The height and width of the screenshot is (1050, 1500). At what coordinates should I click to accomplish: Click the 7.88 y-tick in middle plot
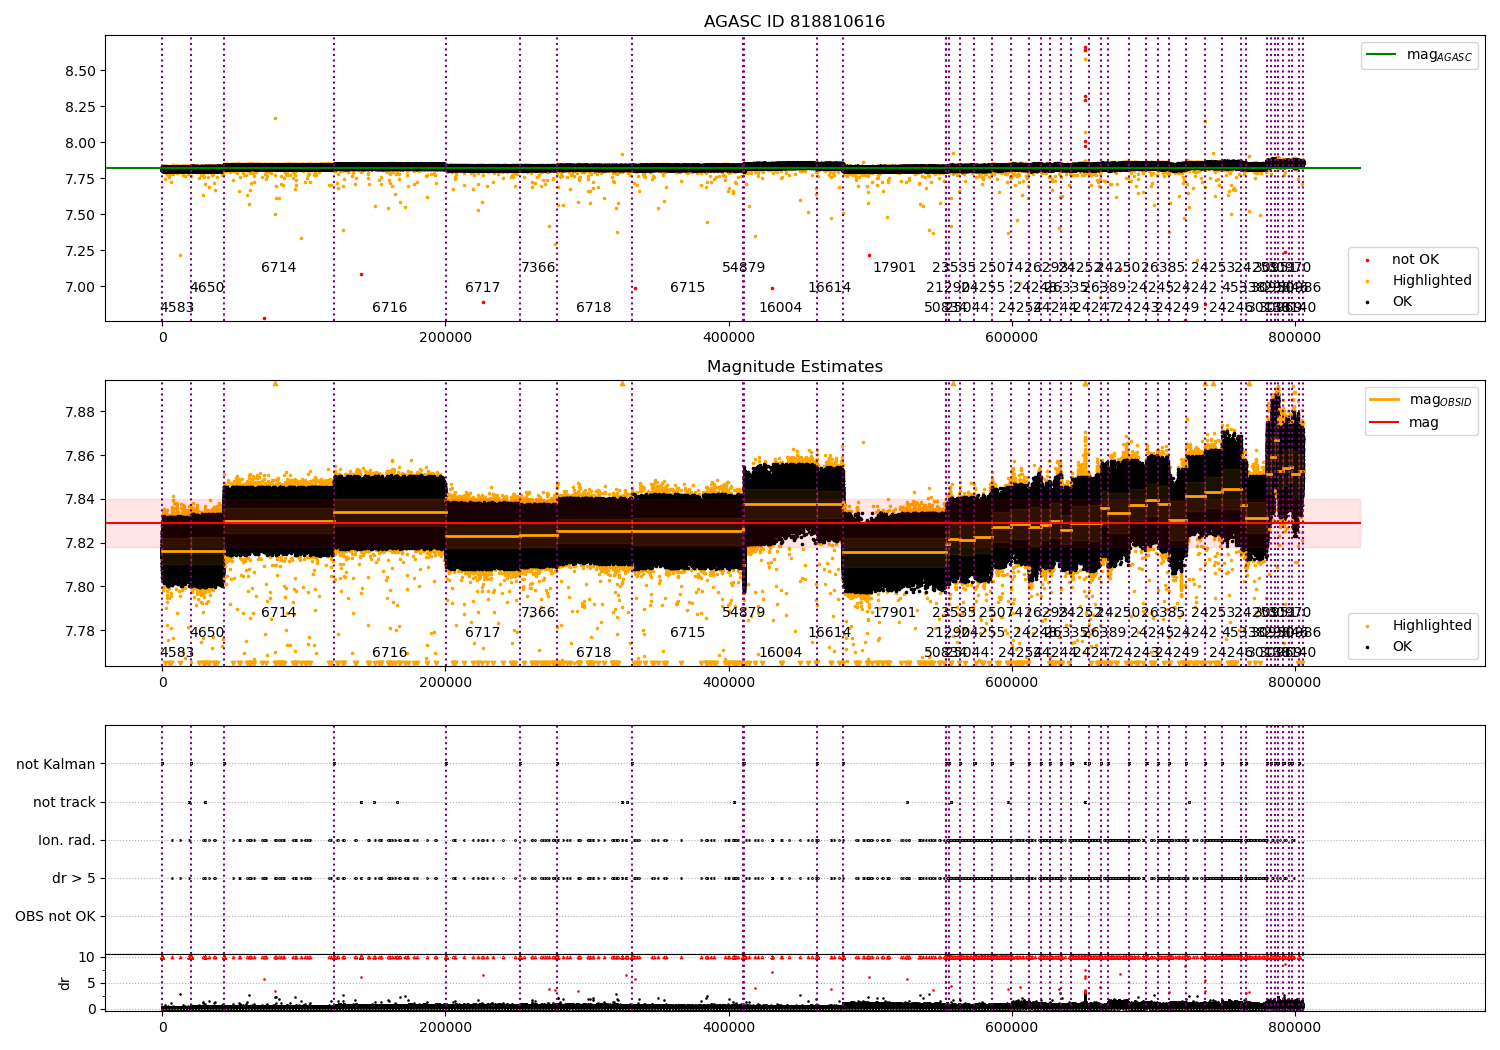click(x=81, y=413)
